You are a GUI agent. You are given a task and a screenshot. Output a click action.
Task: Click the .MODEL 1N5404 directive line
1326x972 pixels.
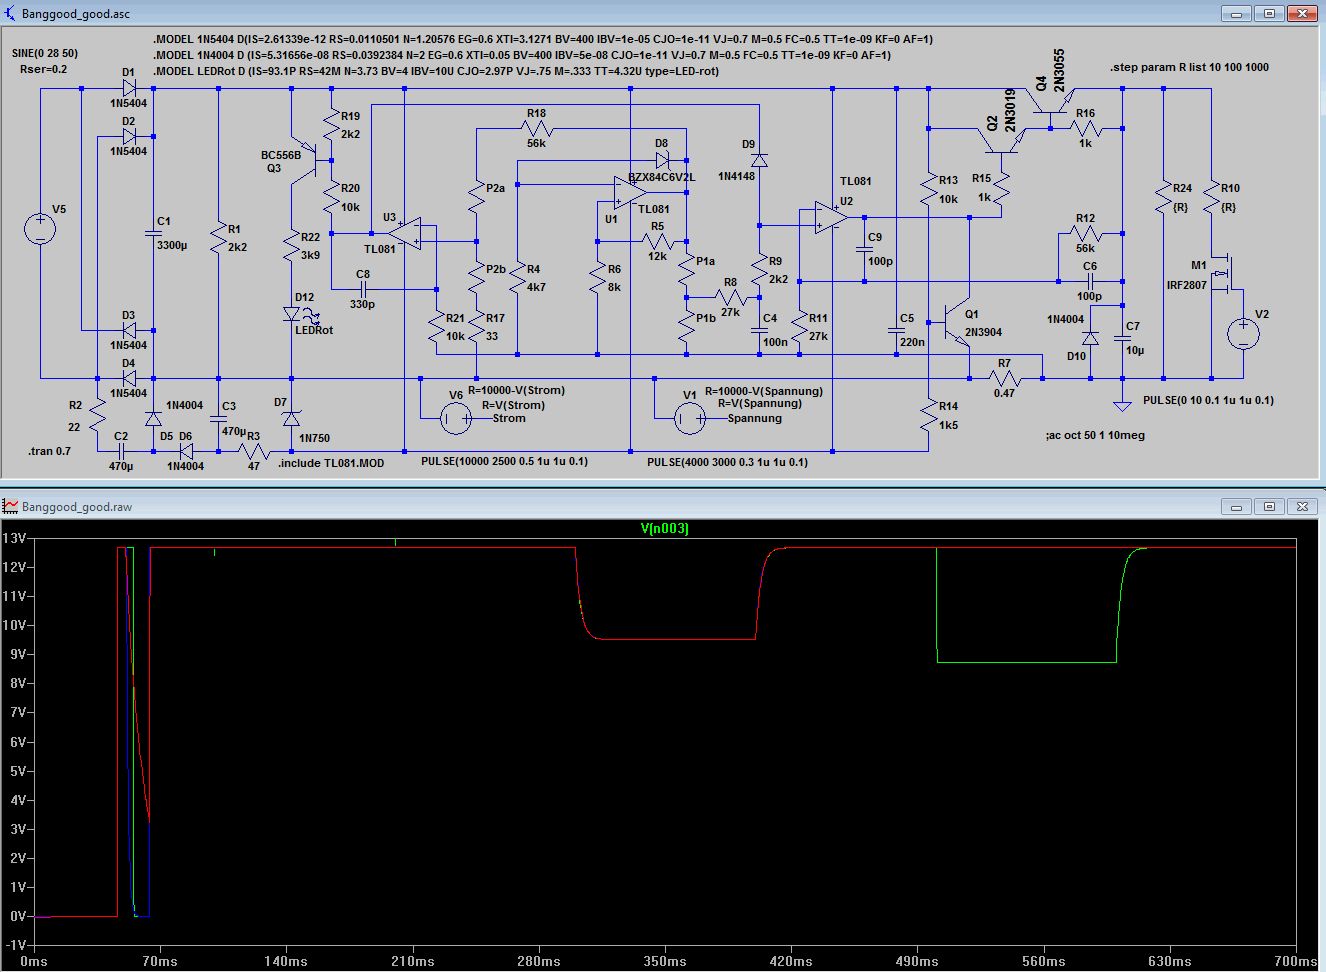[x=542, y=39]
